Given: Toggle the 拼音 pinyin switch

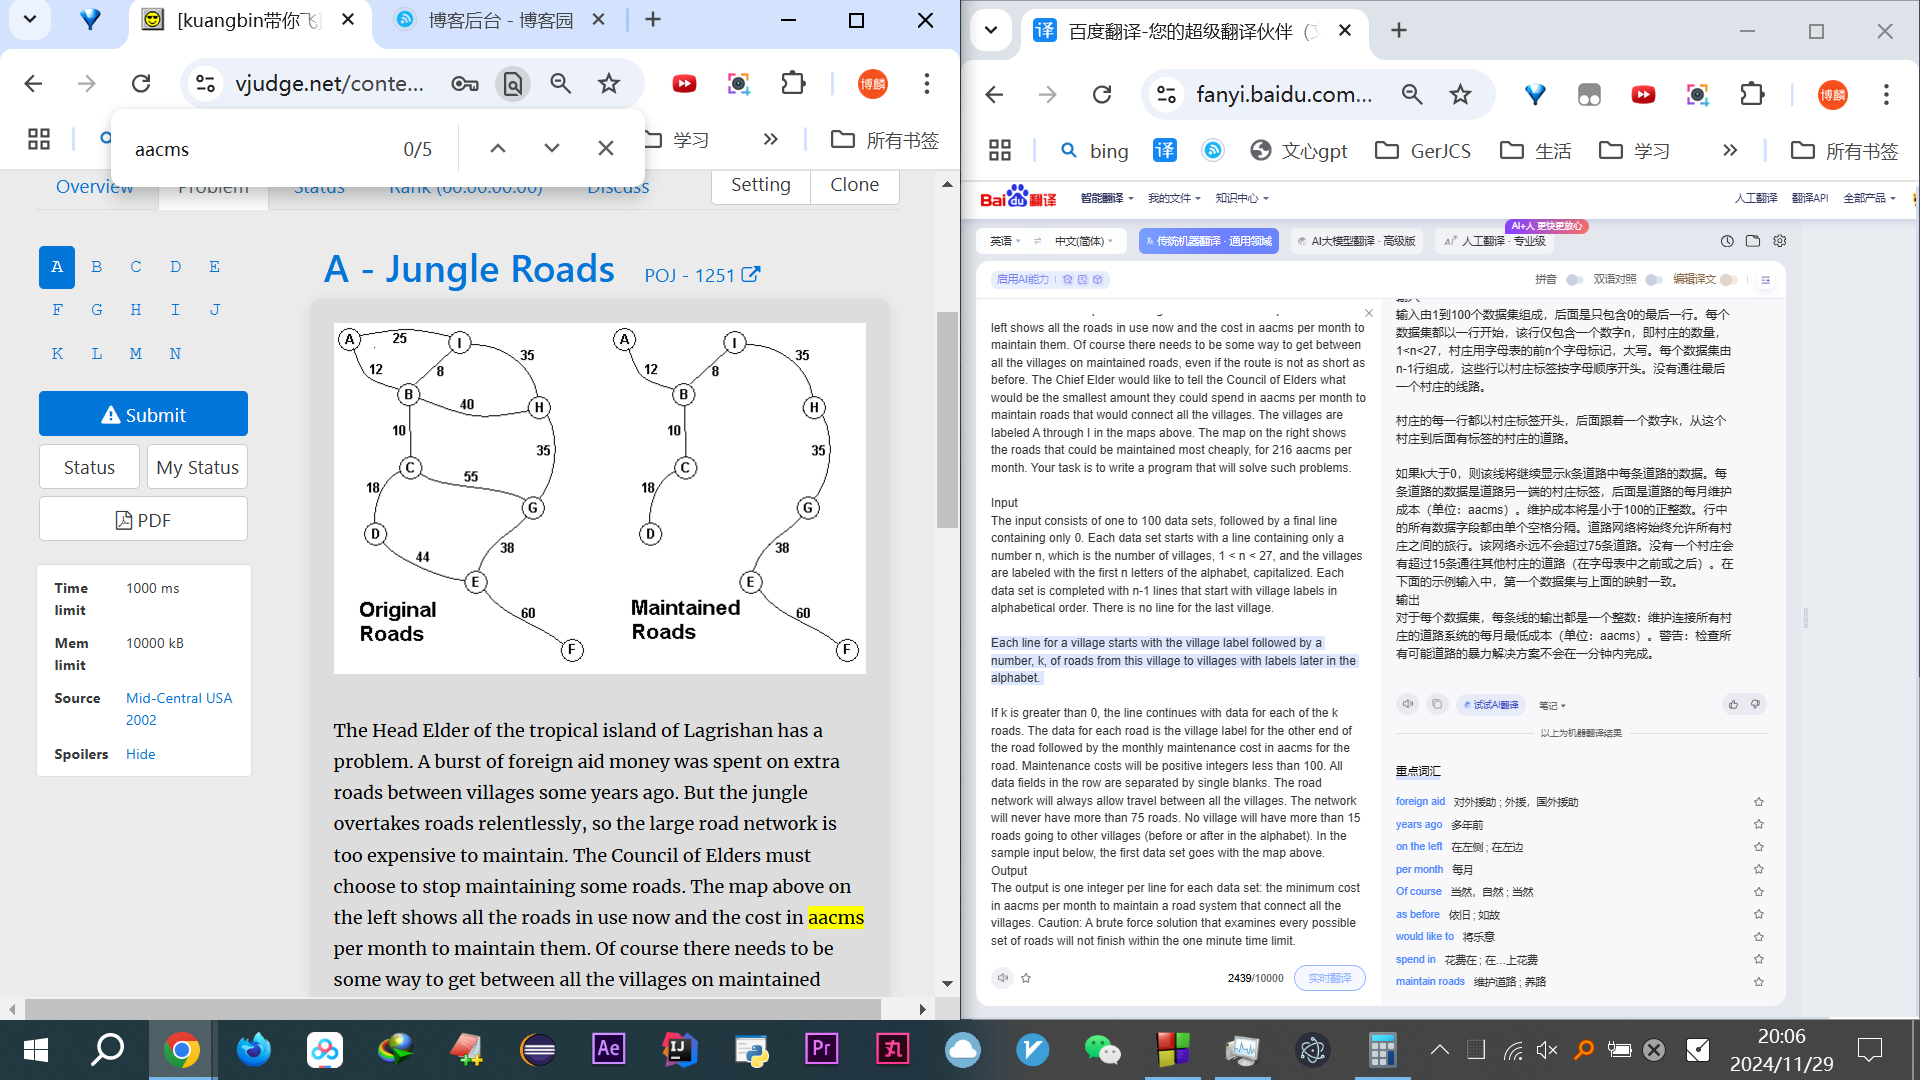Looking at the screenshot, I should point(1574,280).
